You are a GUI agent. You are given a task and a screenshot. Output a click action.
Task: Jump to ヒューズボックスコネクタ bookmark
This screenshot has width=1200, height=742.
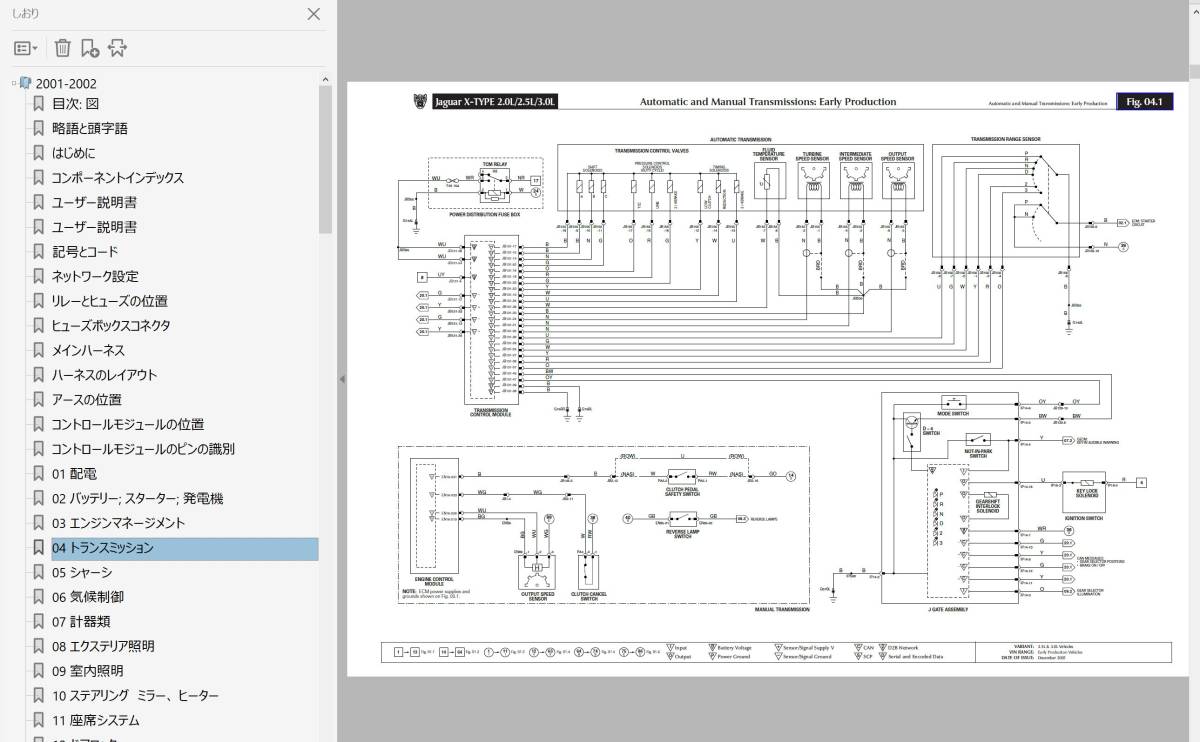(x=111, y=326)
